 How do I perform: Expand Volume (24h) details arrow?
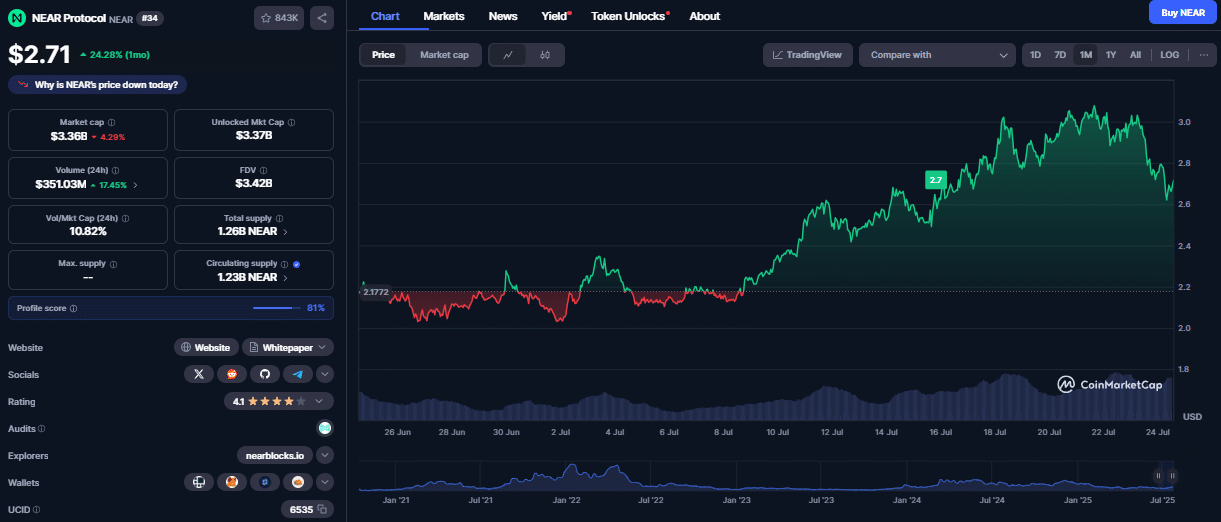(136, 185)
